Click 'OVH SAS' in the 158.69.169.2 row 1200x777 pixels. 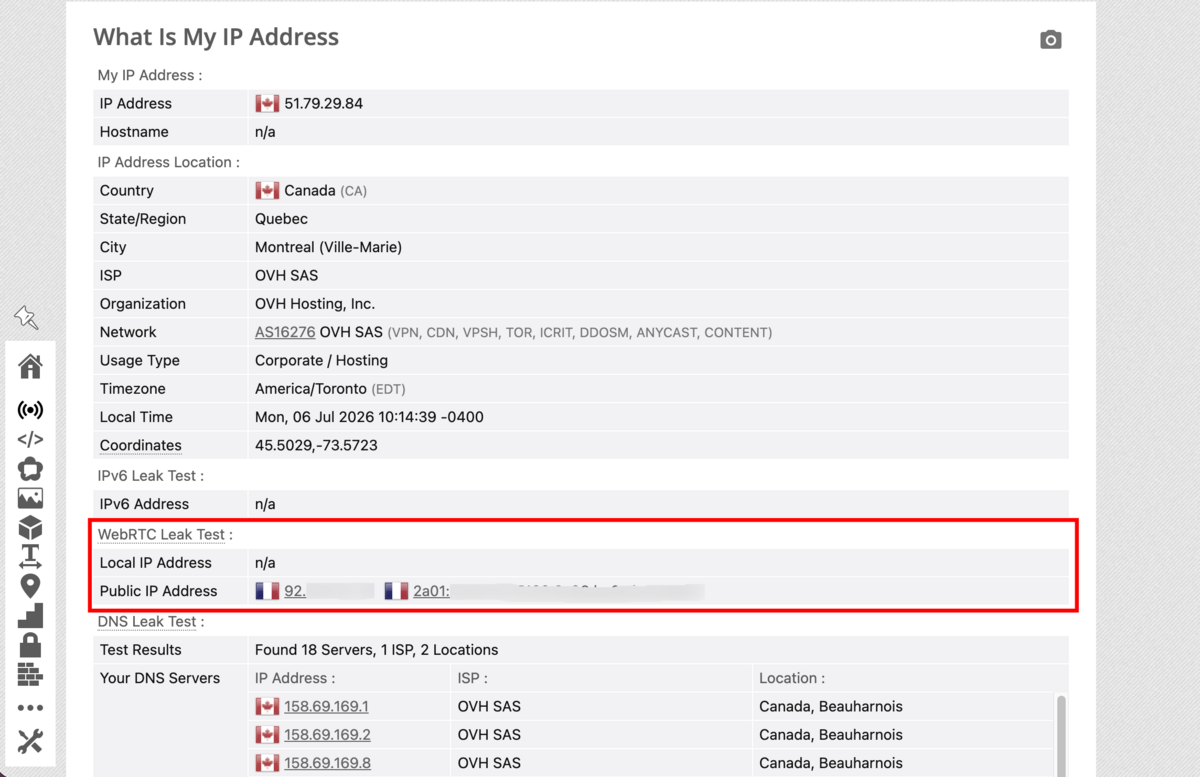pos(489,734)
